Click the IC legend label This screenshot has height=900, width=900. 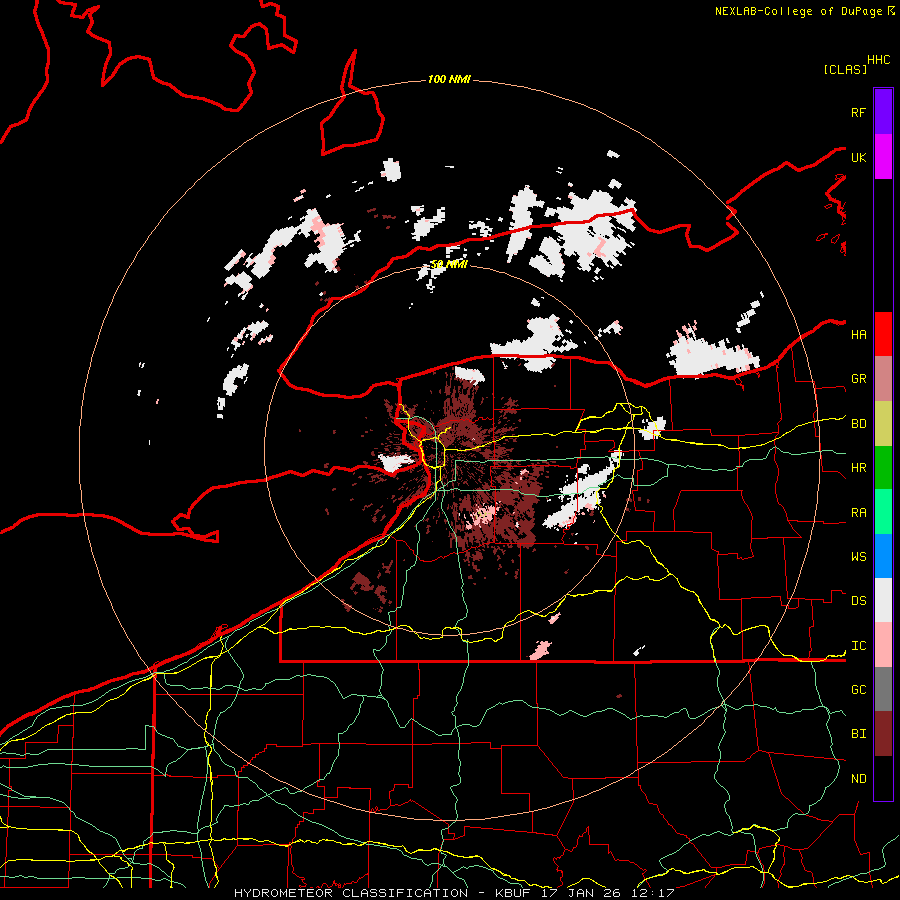click(858, 646)
